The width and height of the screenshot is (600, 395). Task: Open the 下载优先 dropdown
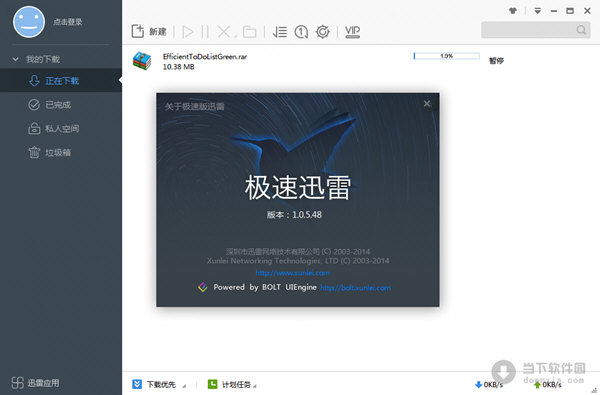pos(184,386)
